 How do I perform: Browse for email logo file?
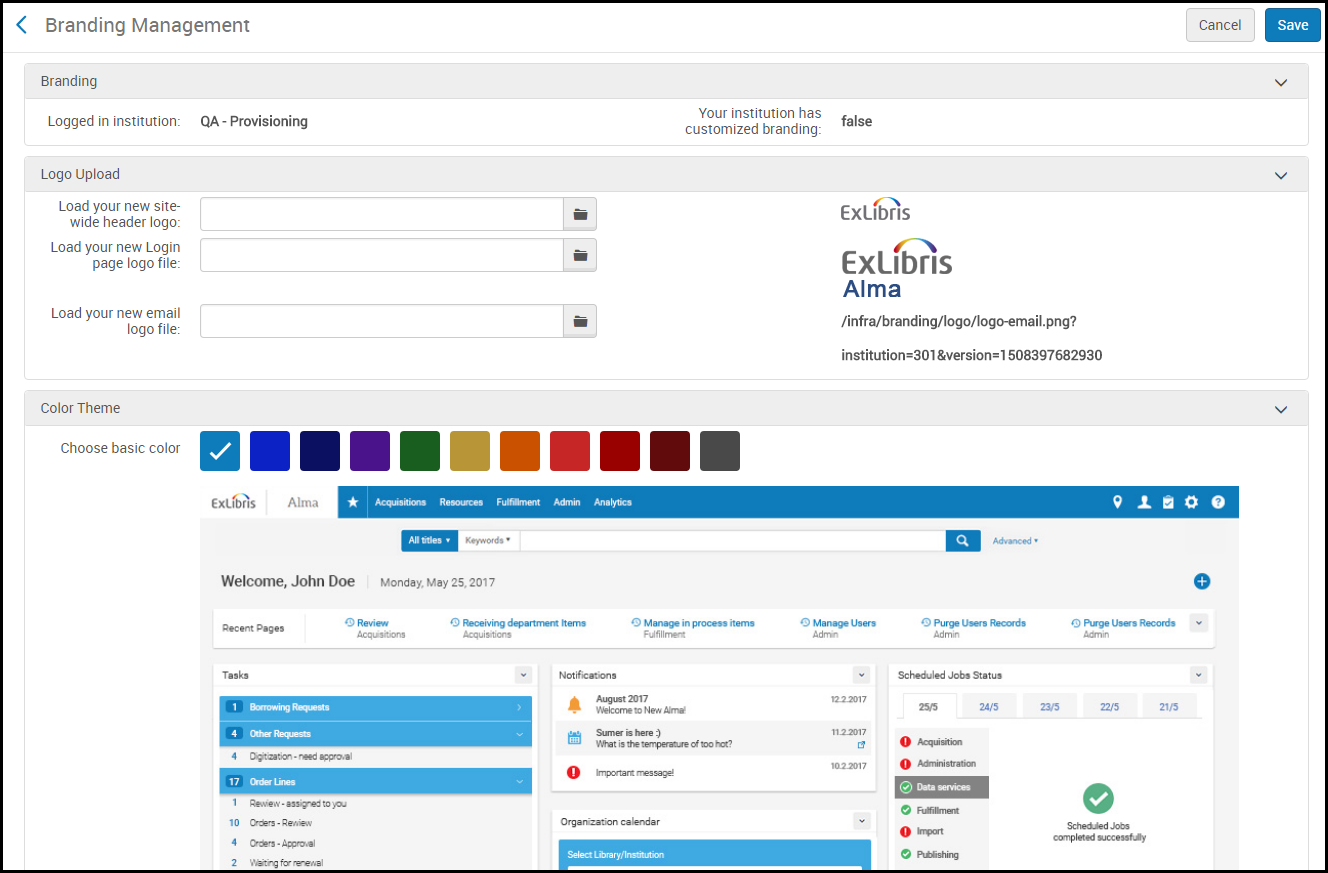tap(580, 321)
